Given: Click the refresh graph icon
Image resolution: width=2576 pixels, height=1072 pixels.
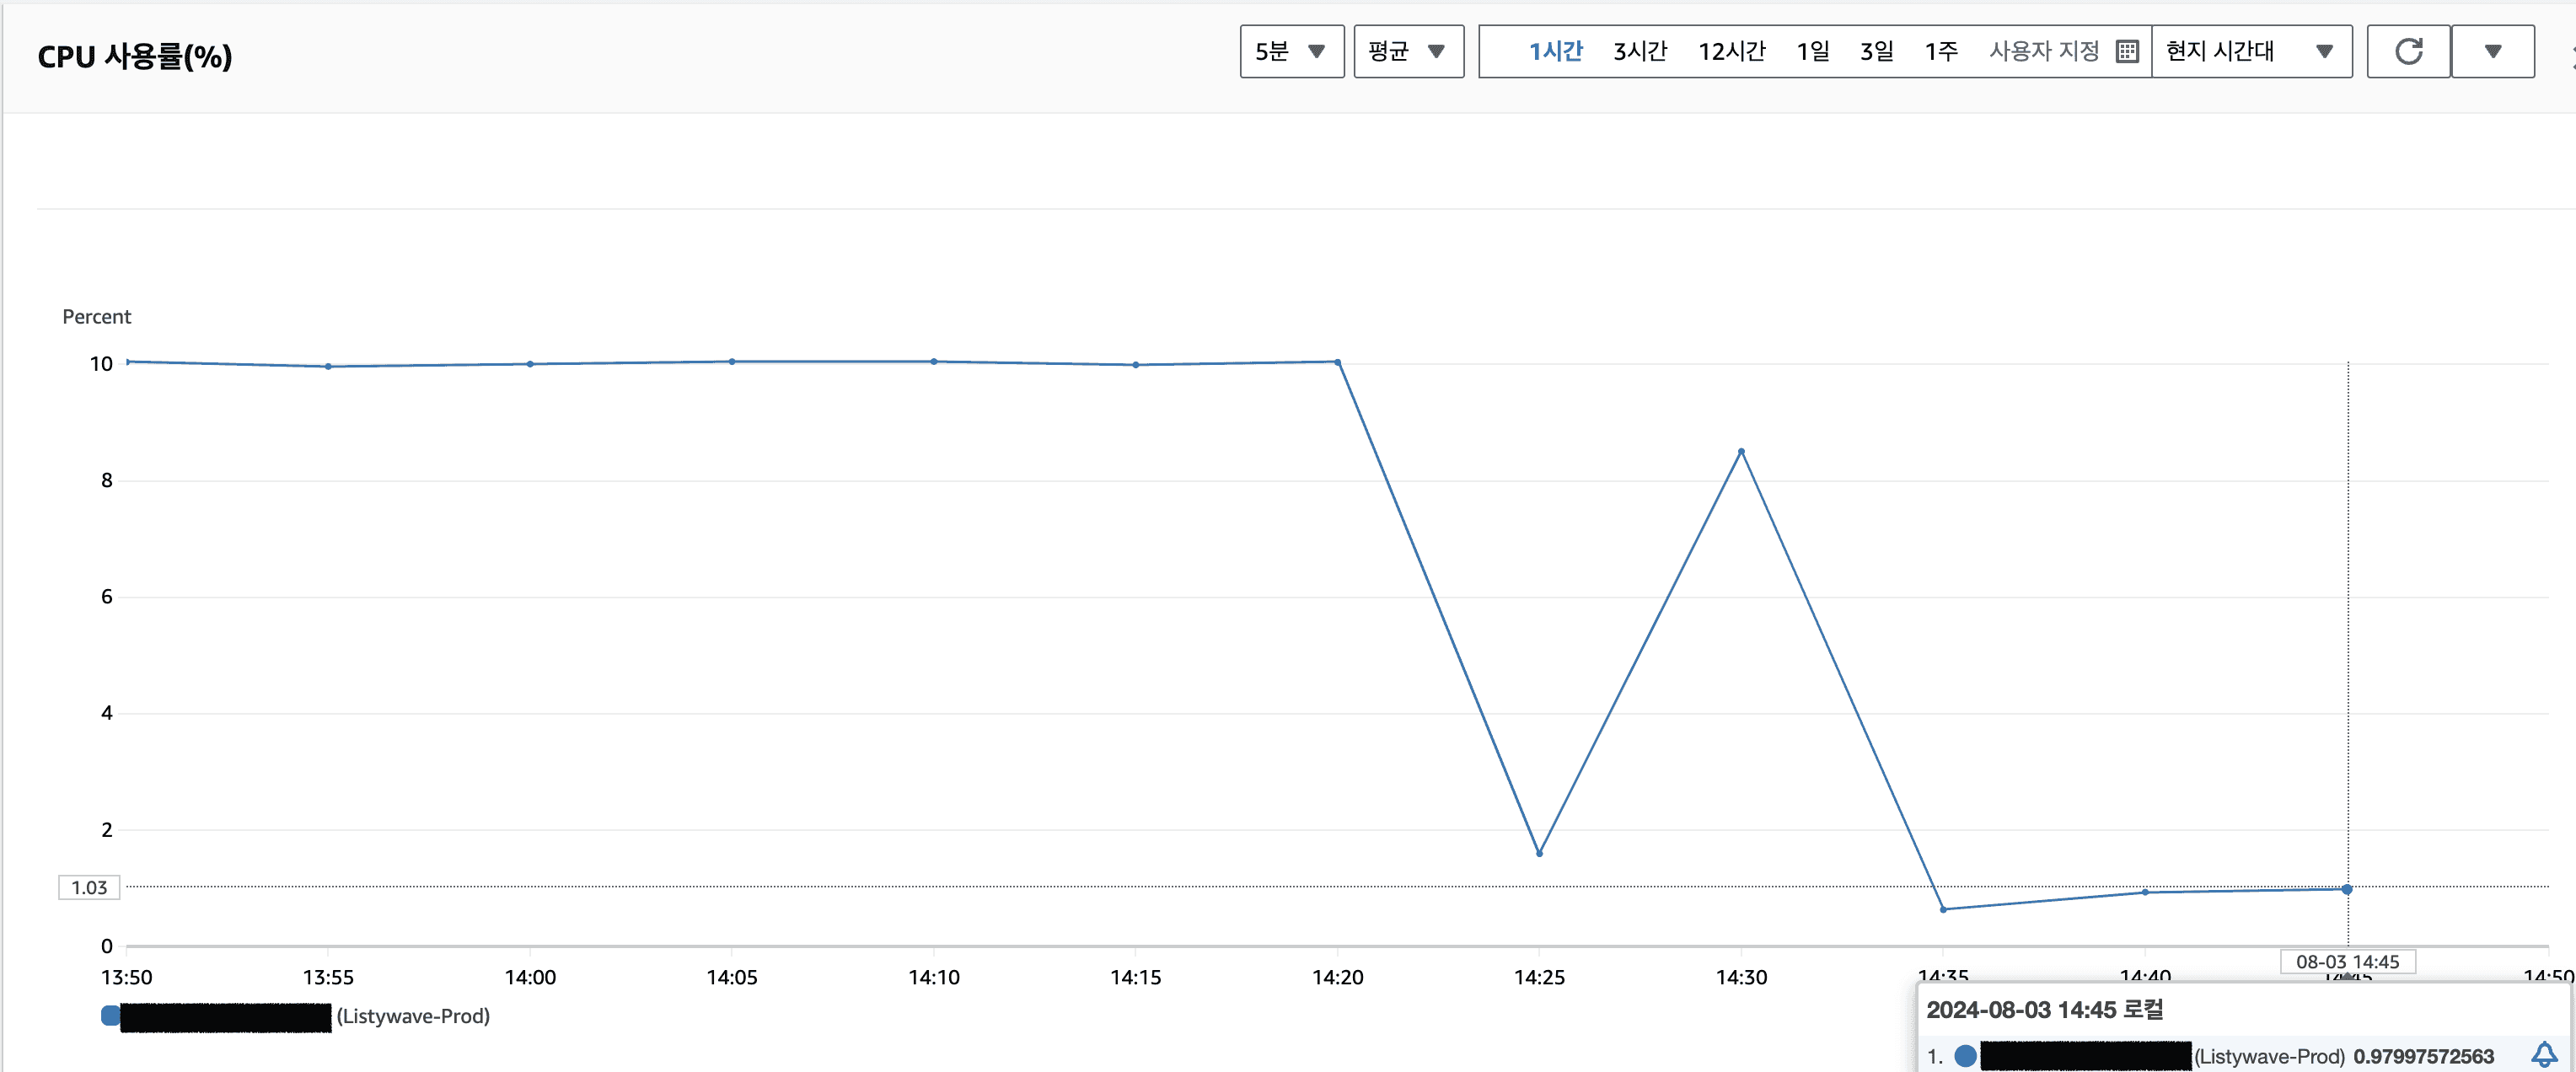Looking at the screenshot, I should click(2408, 51).
